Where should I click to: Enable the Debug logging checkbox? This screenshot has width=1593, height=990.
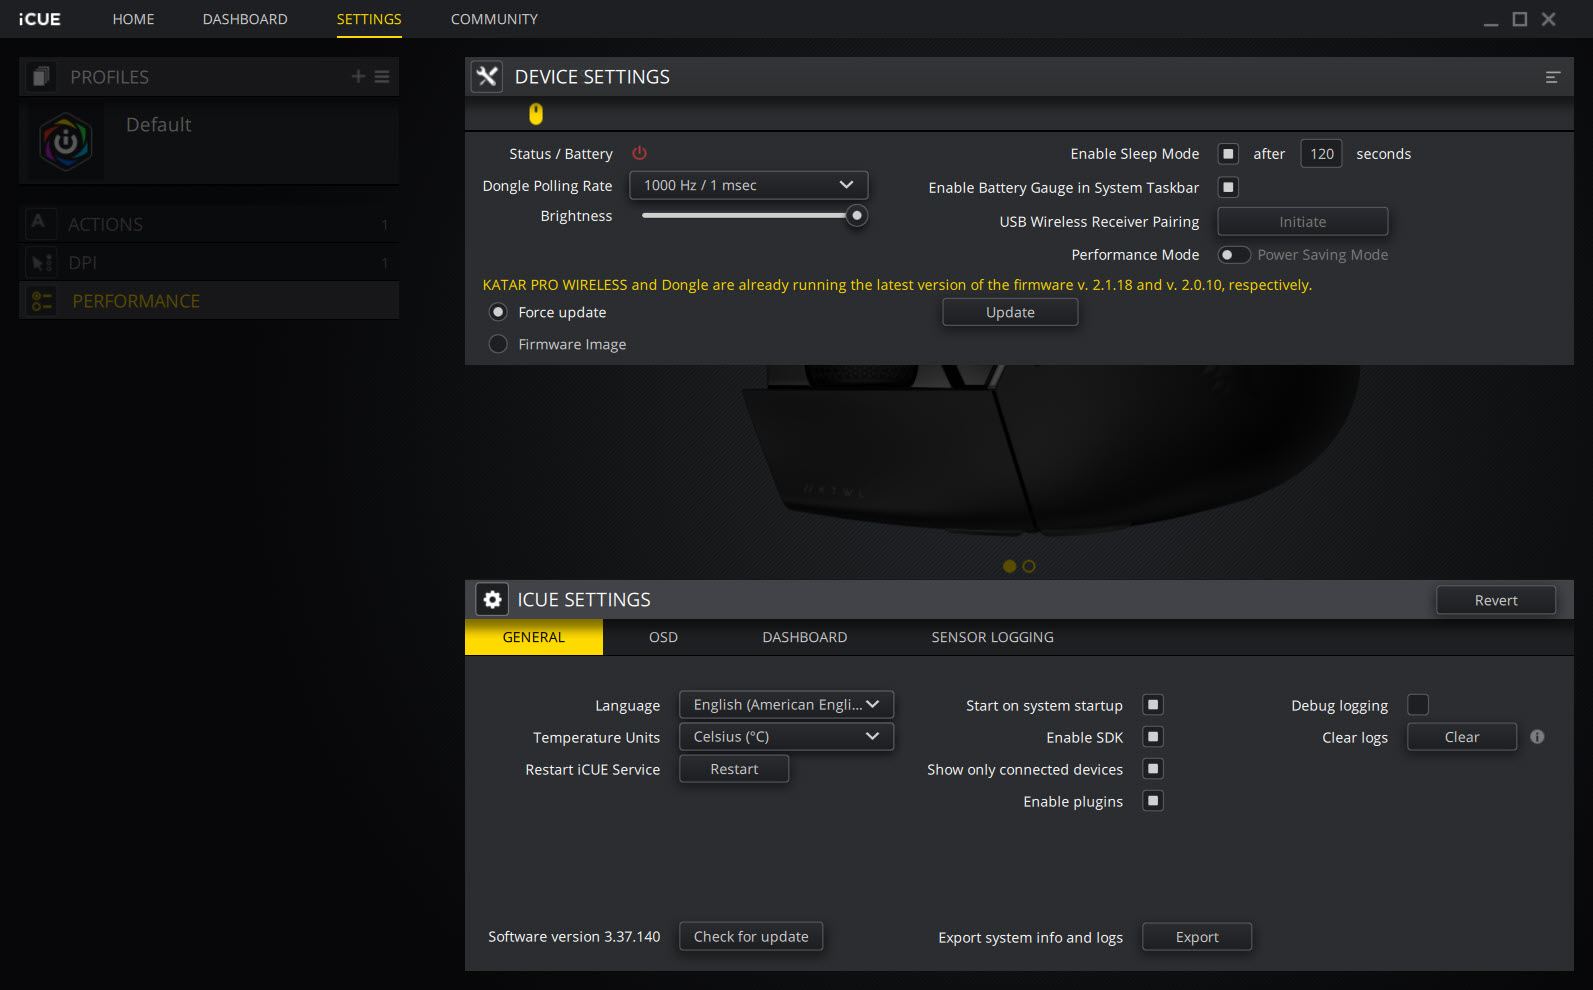1418,705
